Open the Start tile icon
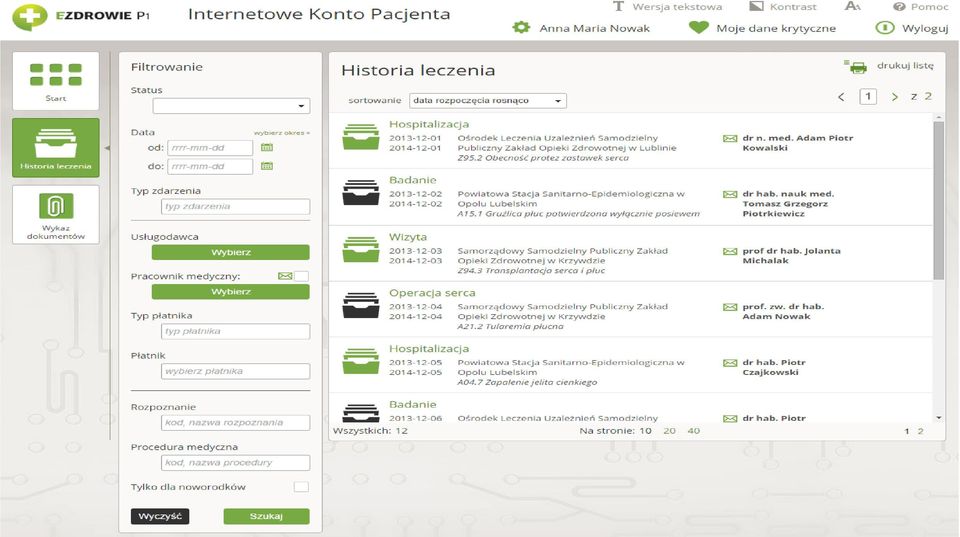The image size is (960, 537). (56, 75)
